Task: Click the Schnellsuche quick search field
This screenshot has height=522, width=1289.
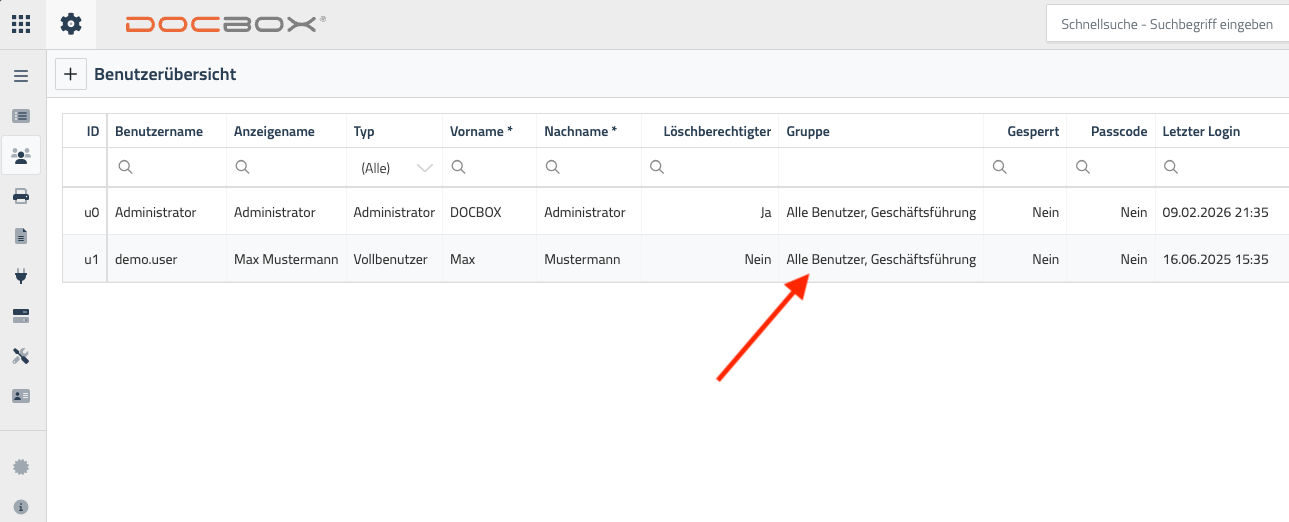Action: point(1166,24)
